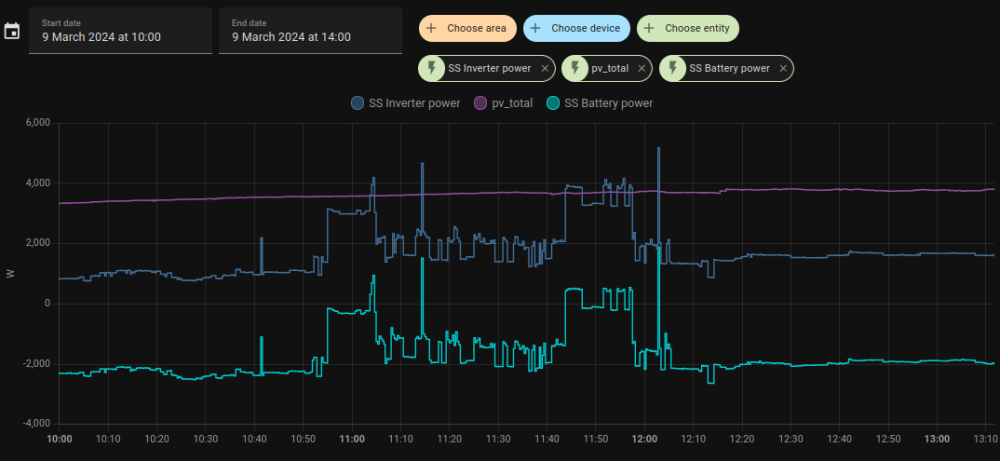Viewport: 1000px width, 461px height.
Task: Select the SS Inverter power chip label
Action: tap(490, 69)
